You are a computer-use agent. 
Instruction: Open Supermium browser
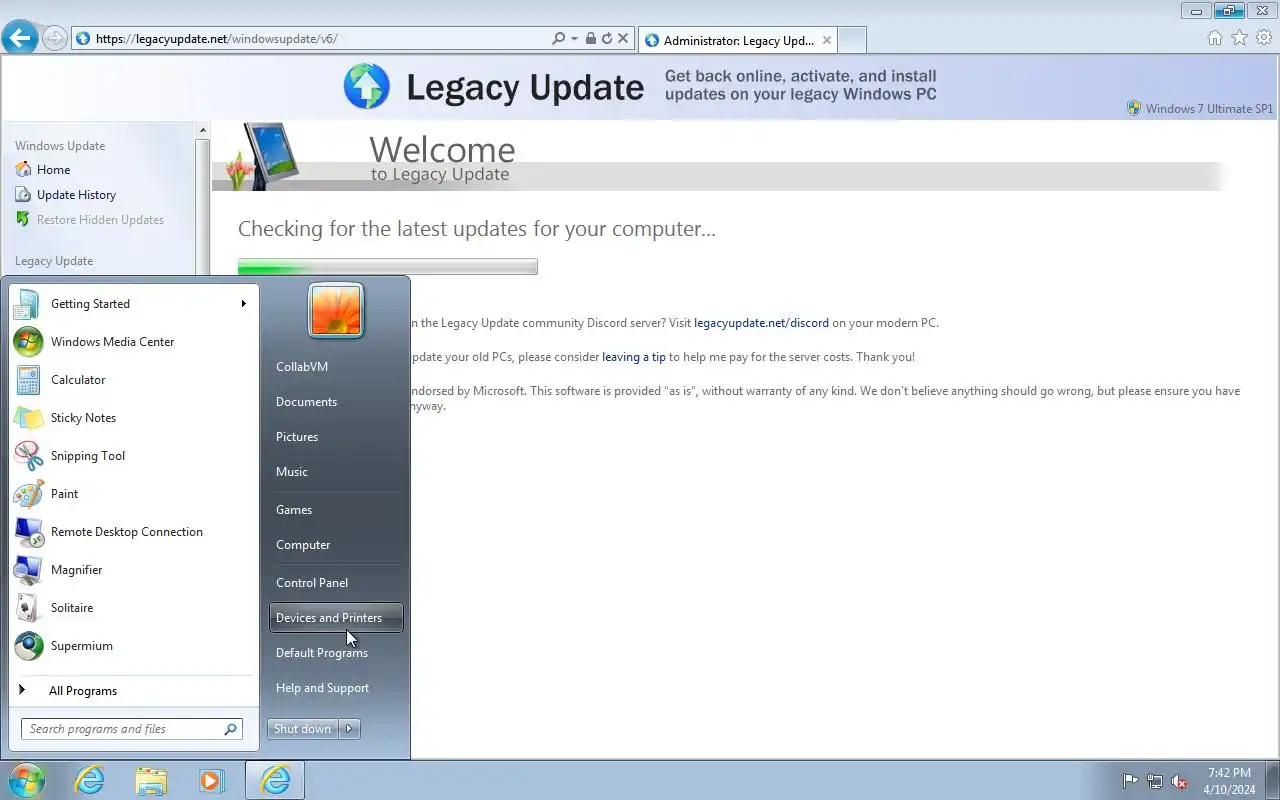click(x=133, y=646)
